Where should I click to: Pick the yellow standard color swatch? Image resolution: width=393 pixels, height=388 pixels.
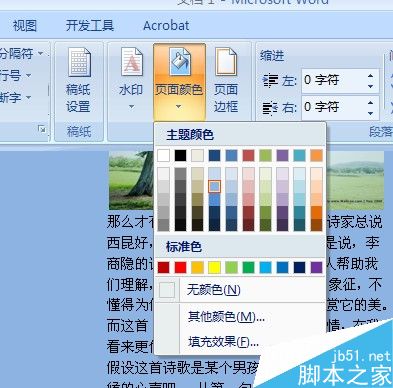[x=214, y=267]
